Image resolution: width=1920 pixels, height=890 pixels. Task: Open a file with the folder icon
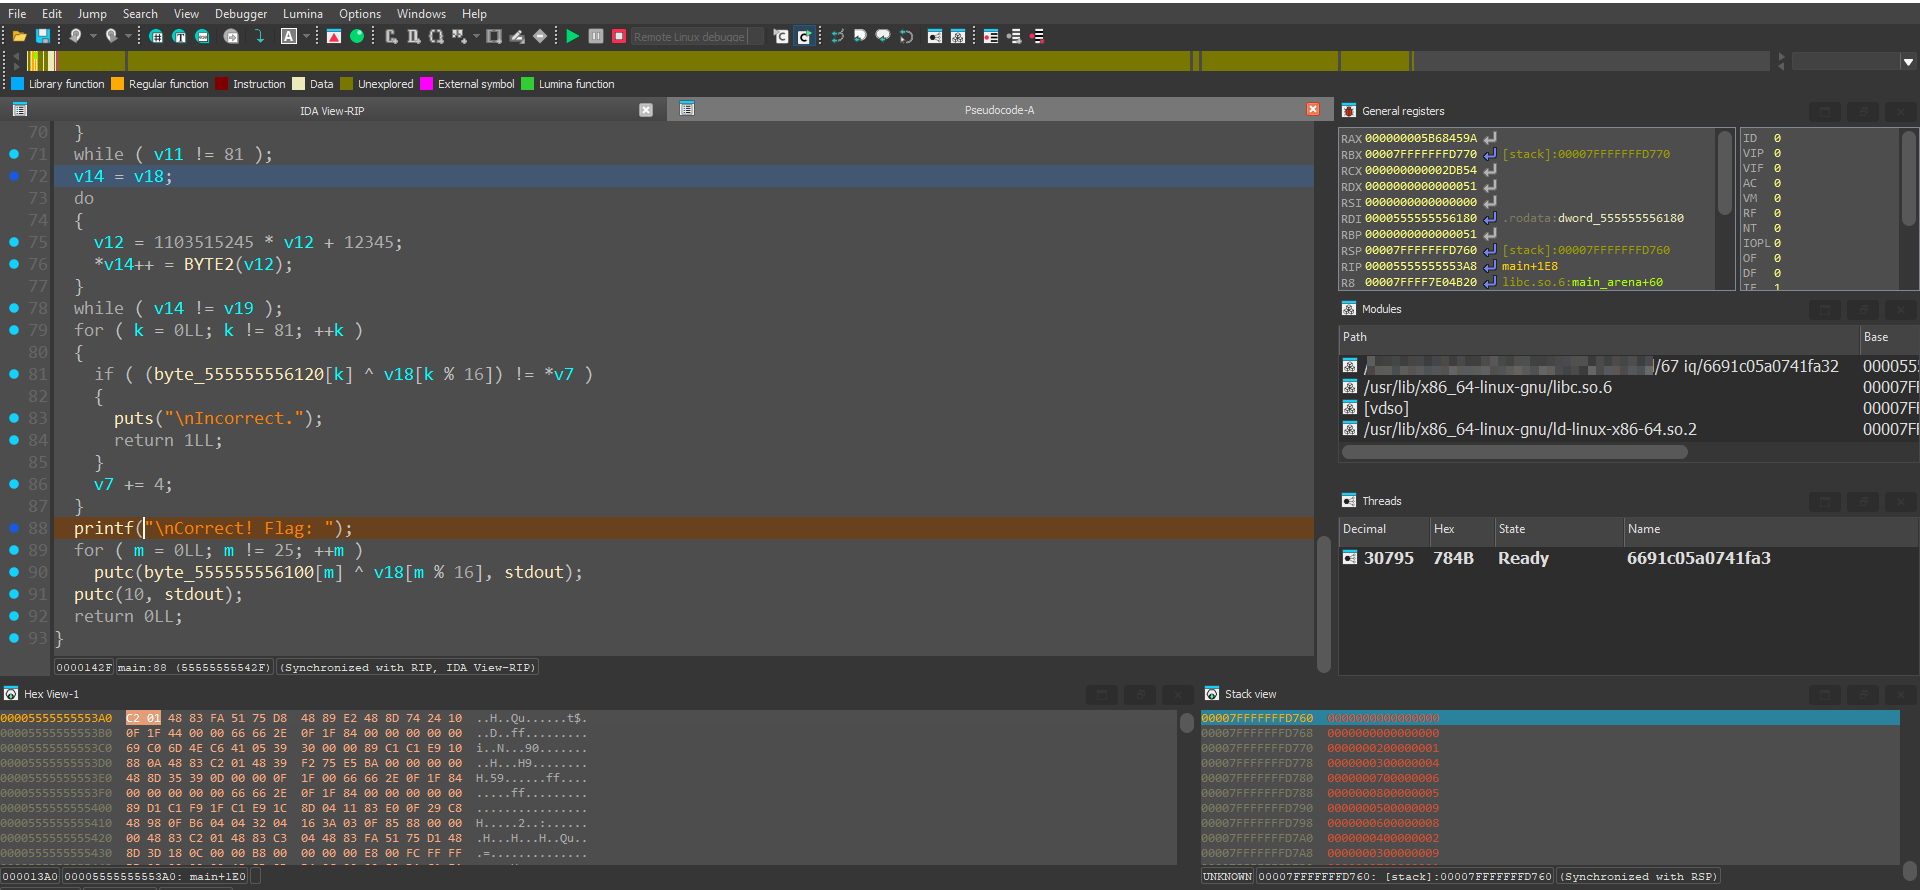click(x=19, y=36)
